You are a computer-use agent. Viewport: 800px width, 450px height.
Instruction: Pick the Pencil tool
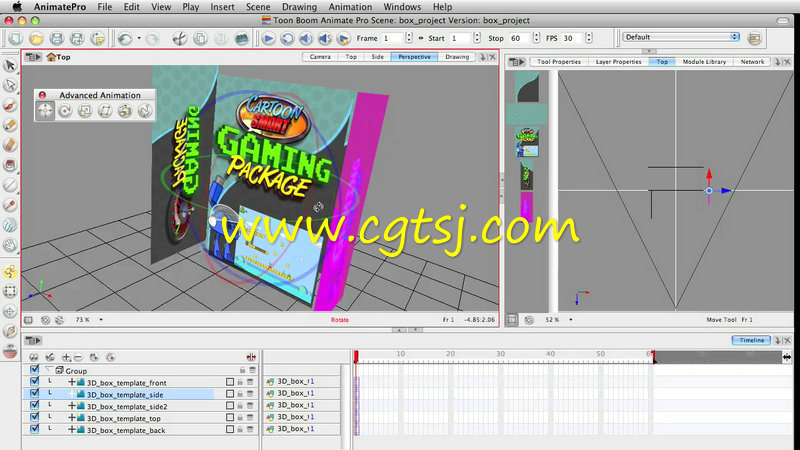(10, 125)
